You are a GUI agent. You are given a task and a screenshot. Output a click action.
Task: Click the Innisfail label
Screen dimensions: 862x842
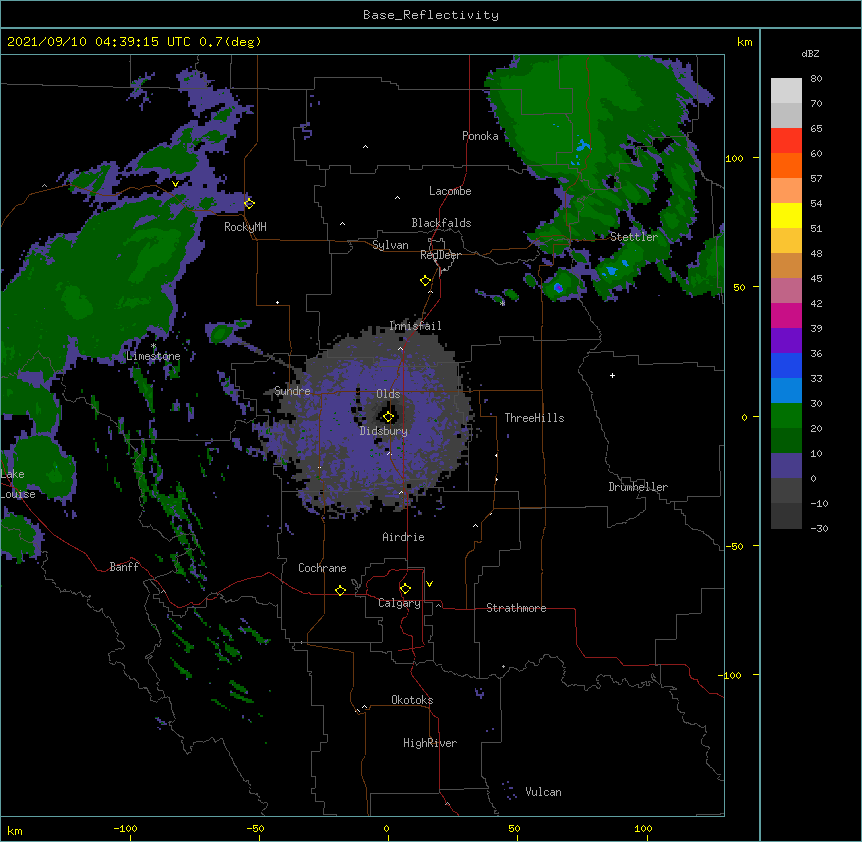tap(415, 326)
